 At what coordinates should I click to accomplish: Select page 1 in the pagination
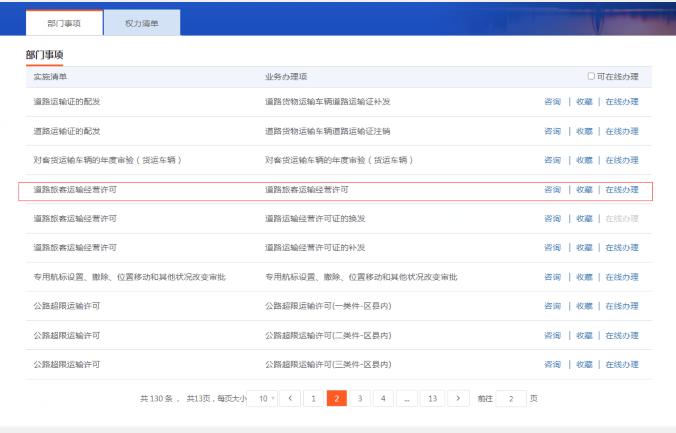tap(313, 398)
